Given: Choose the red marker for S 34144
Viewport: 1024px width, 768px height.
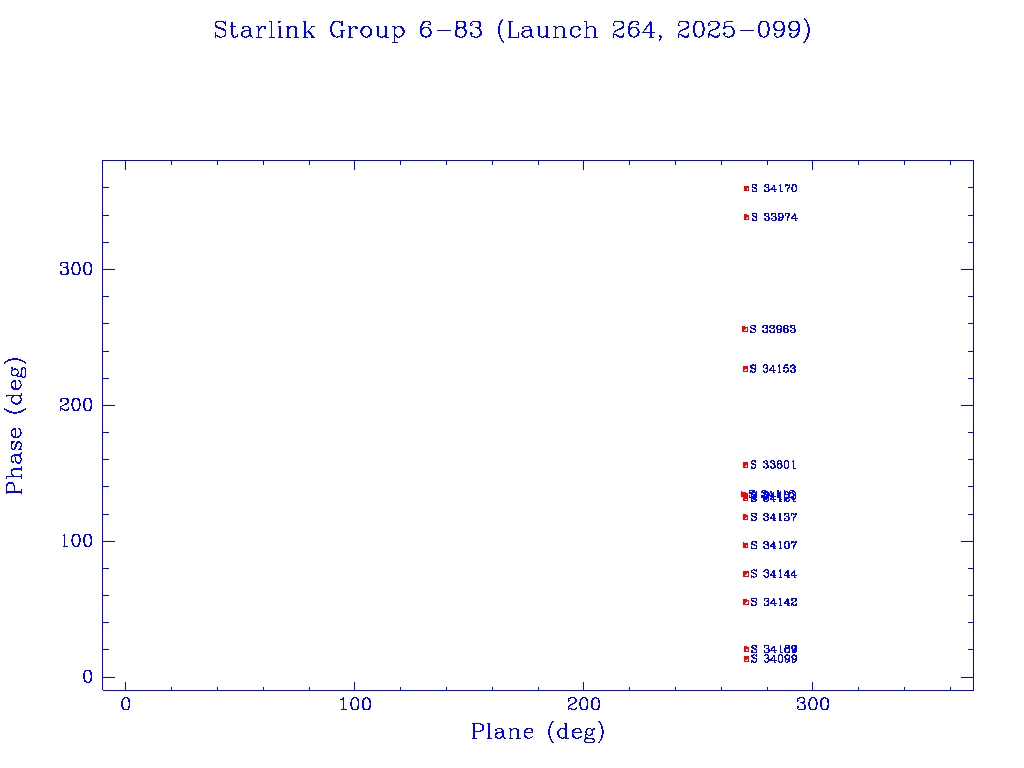Looking at the screenshot, I should [746, 574].
